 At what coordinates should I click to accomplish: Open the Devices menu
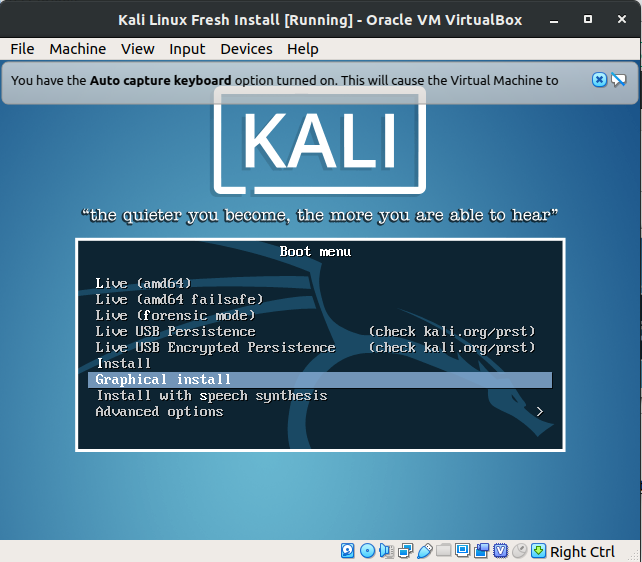click(x=246, y=49)
